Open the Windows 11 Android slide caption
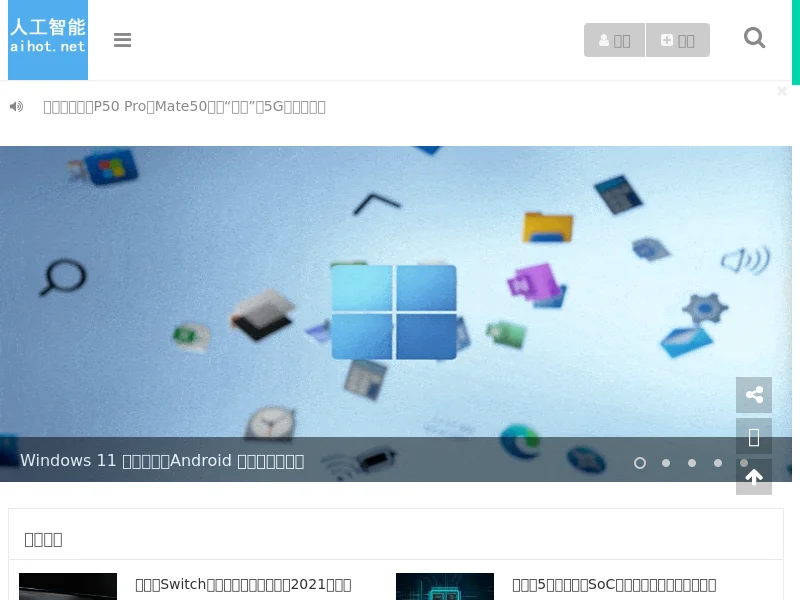 click(162, 461)
